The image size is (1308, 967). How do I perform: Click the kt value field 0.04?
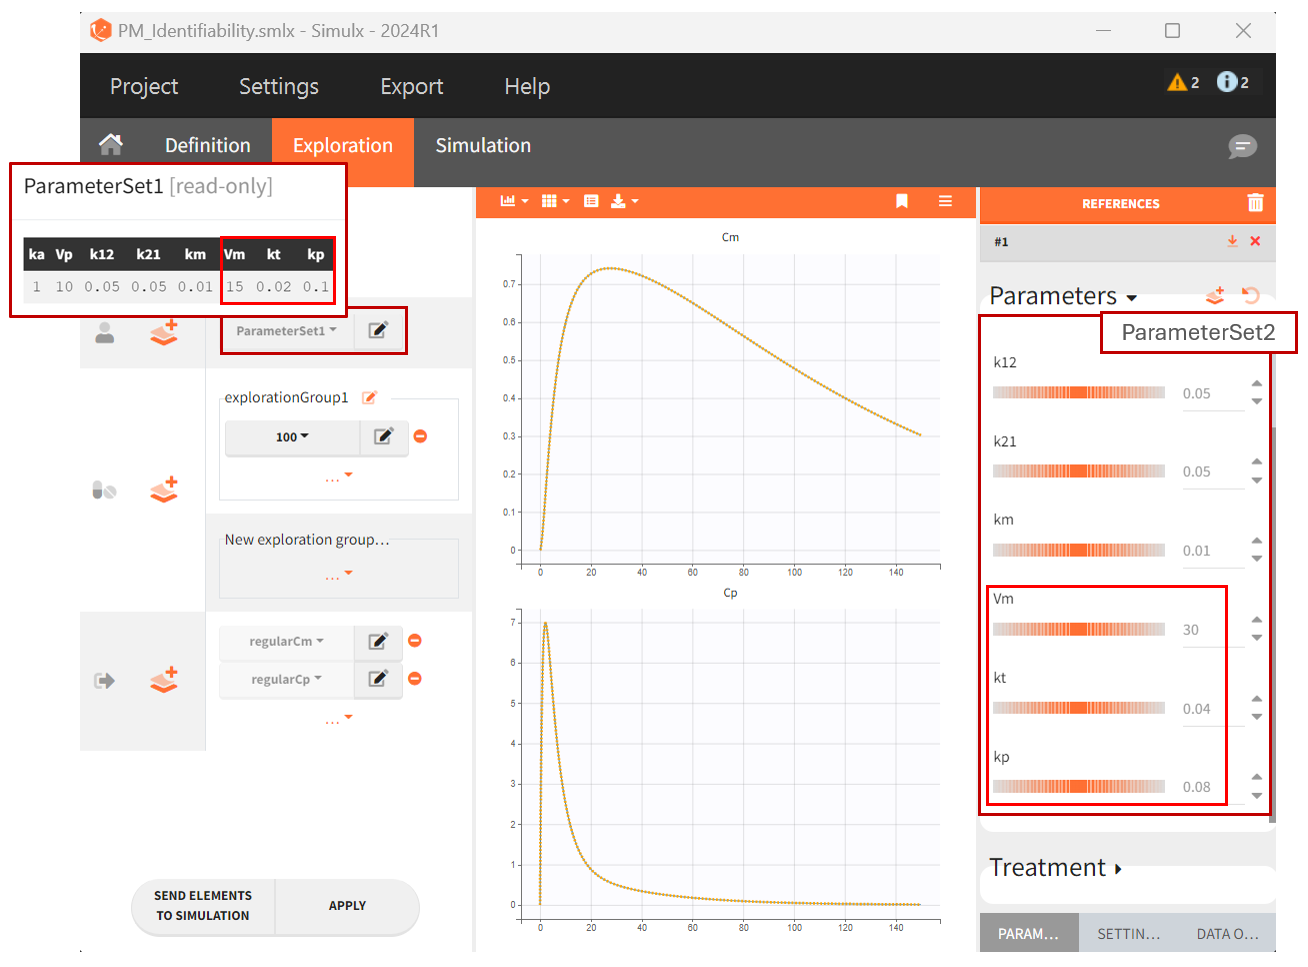[1212, 709]
